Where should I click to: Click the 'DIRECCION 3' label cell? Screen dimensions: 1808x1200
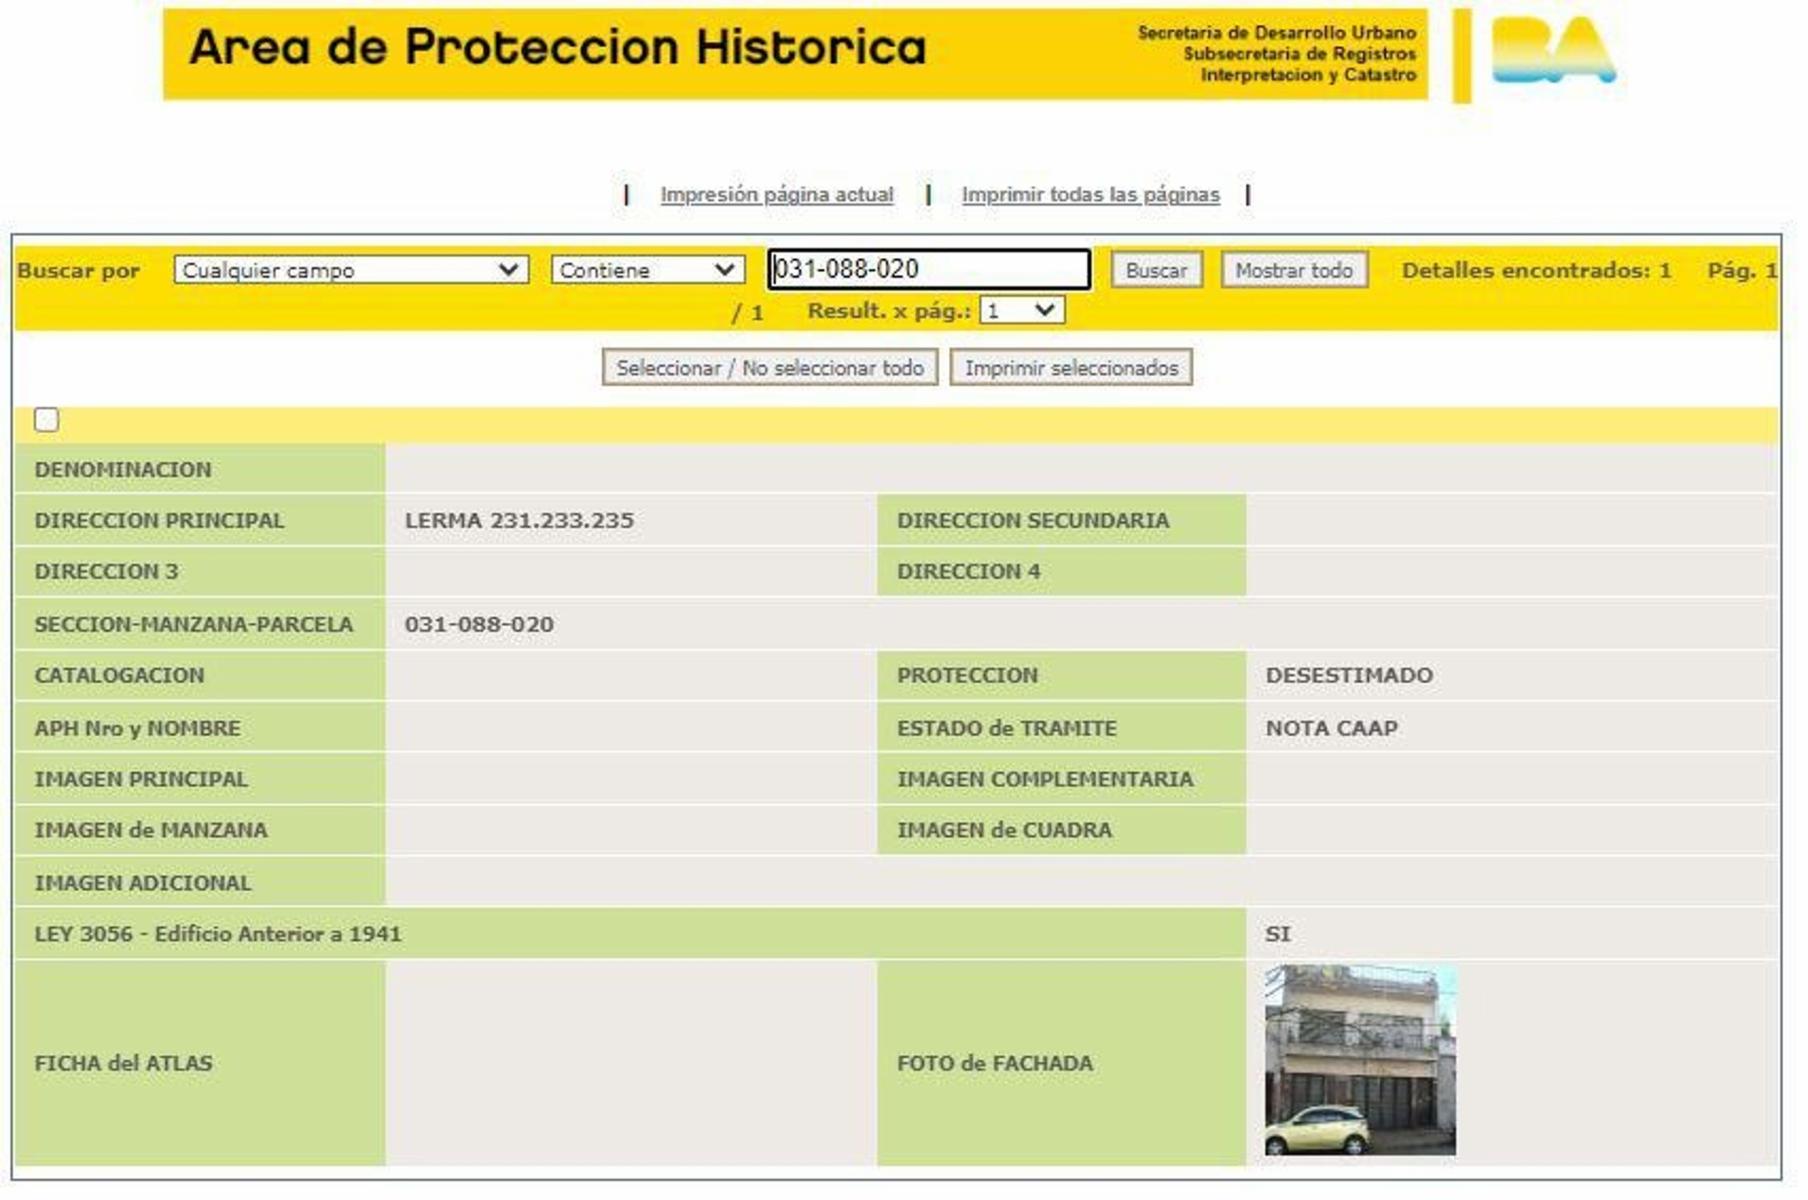coord(200,572)
